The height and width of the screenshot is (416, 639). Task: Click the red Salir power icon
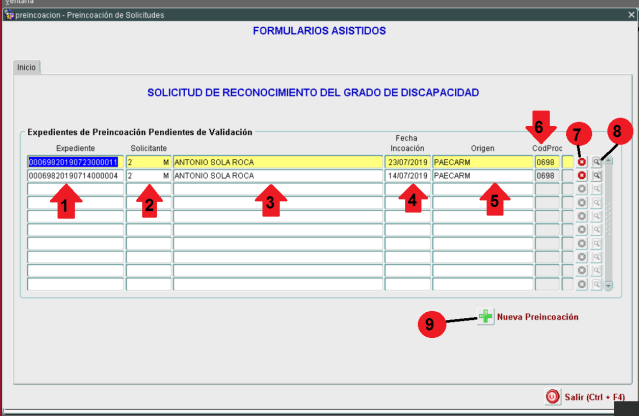(x=552, y=396)
